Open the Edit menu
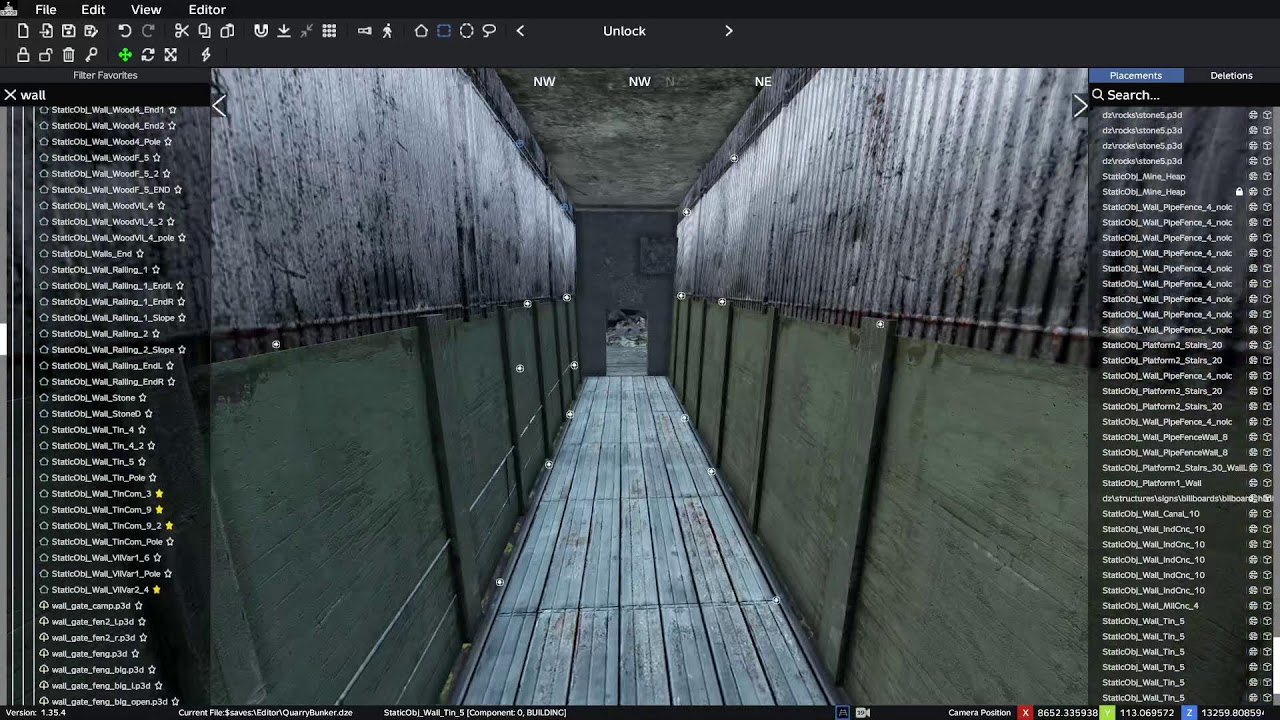The image size is (1280, 720). coord(93,9)
